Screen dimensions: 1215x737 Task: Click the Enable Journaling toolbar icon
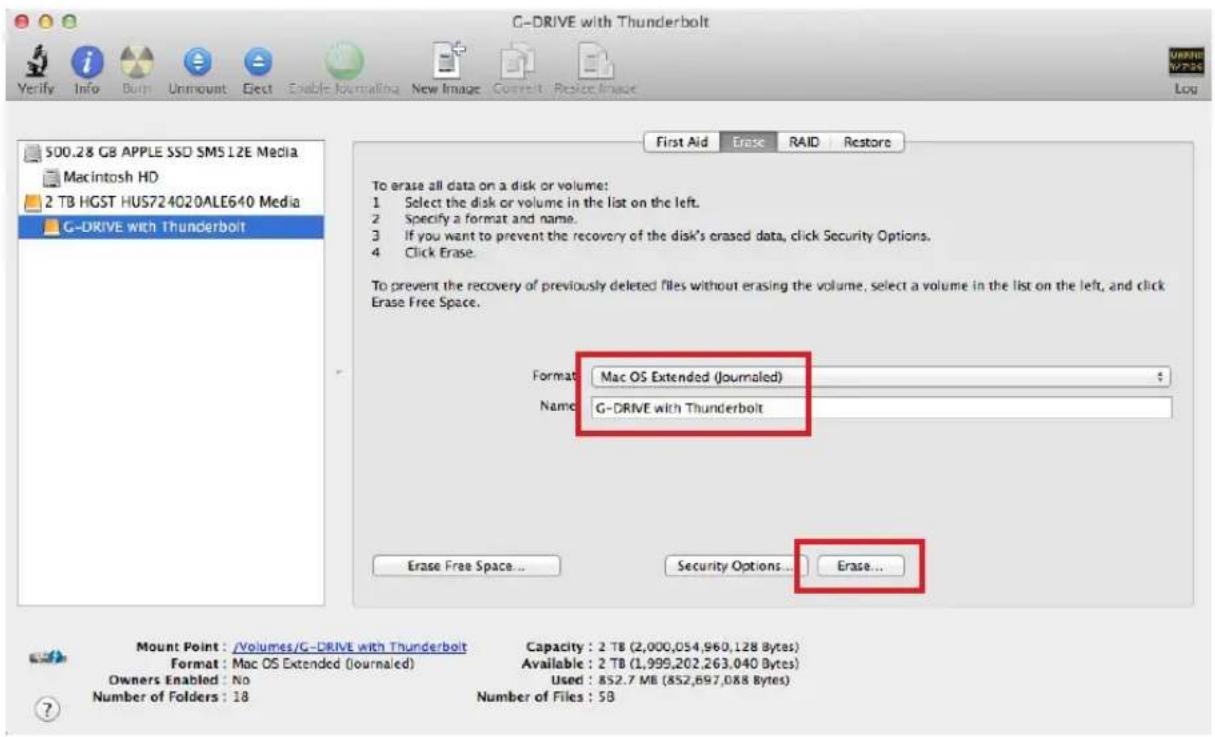(343, 63)
